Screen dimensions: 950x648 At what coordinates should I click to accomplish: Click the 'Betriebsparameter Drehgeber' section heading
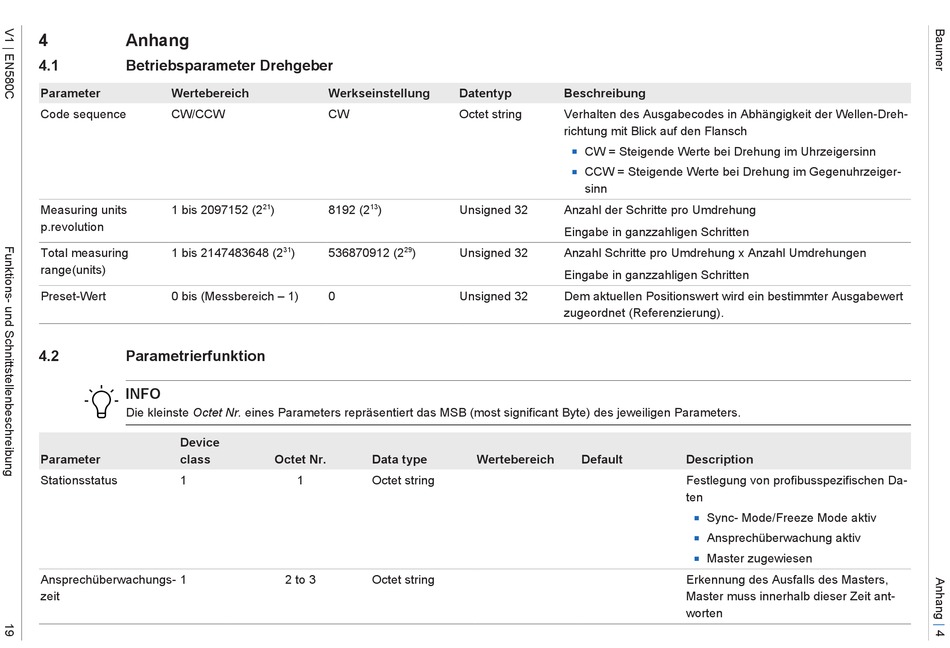point(229,66)
